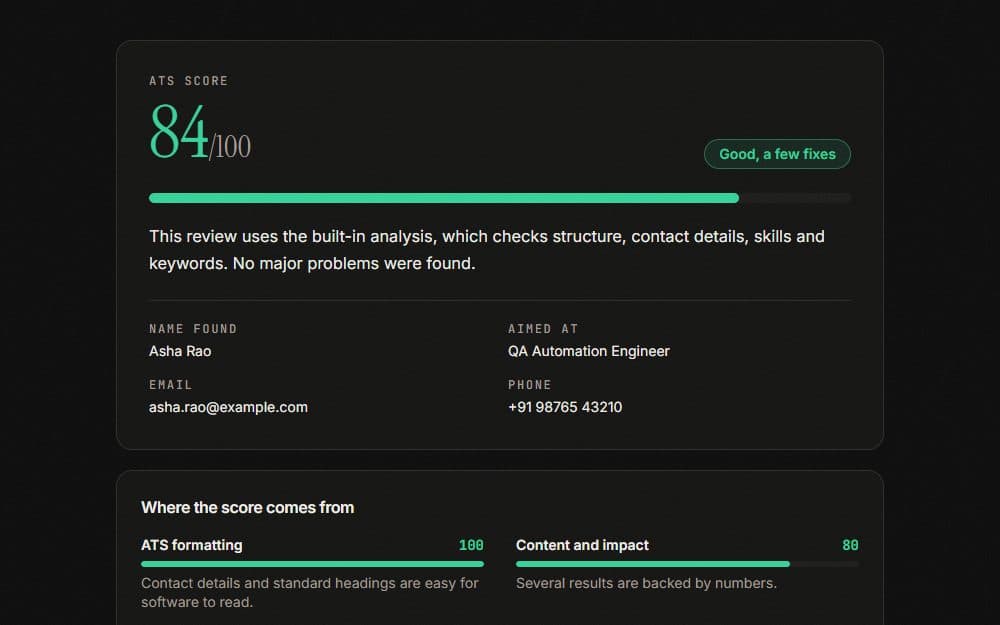Click the 'ATS formatting' label

click(x=191, y=545)
